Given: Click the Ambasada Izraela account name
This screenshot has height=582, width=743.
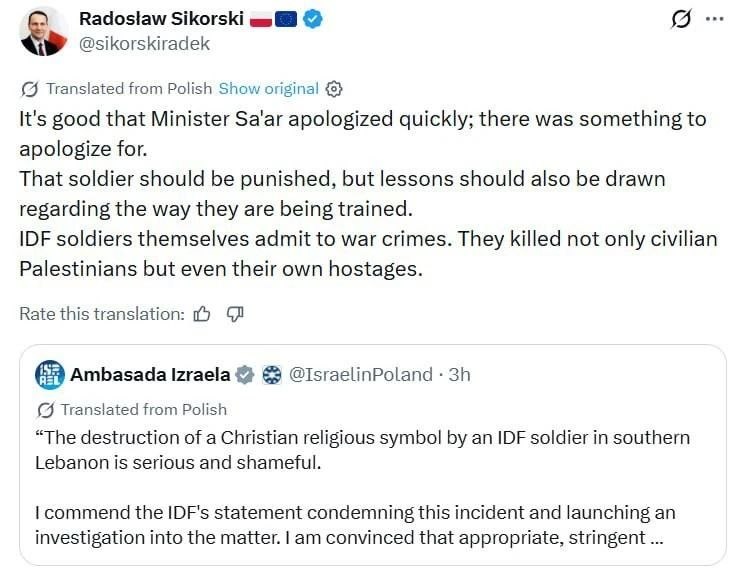Looking at the screenshot, I should 149,375.
